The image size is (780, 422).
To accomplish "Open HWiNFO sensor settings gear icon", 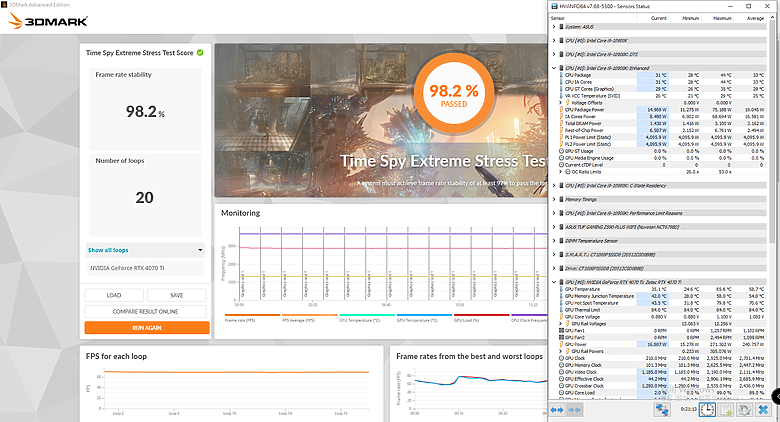I will point(744,410).
